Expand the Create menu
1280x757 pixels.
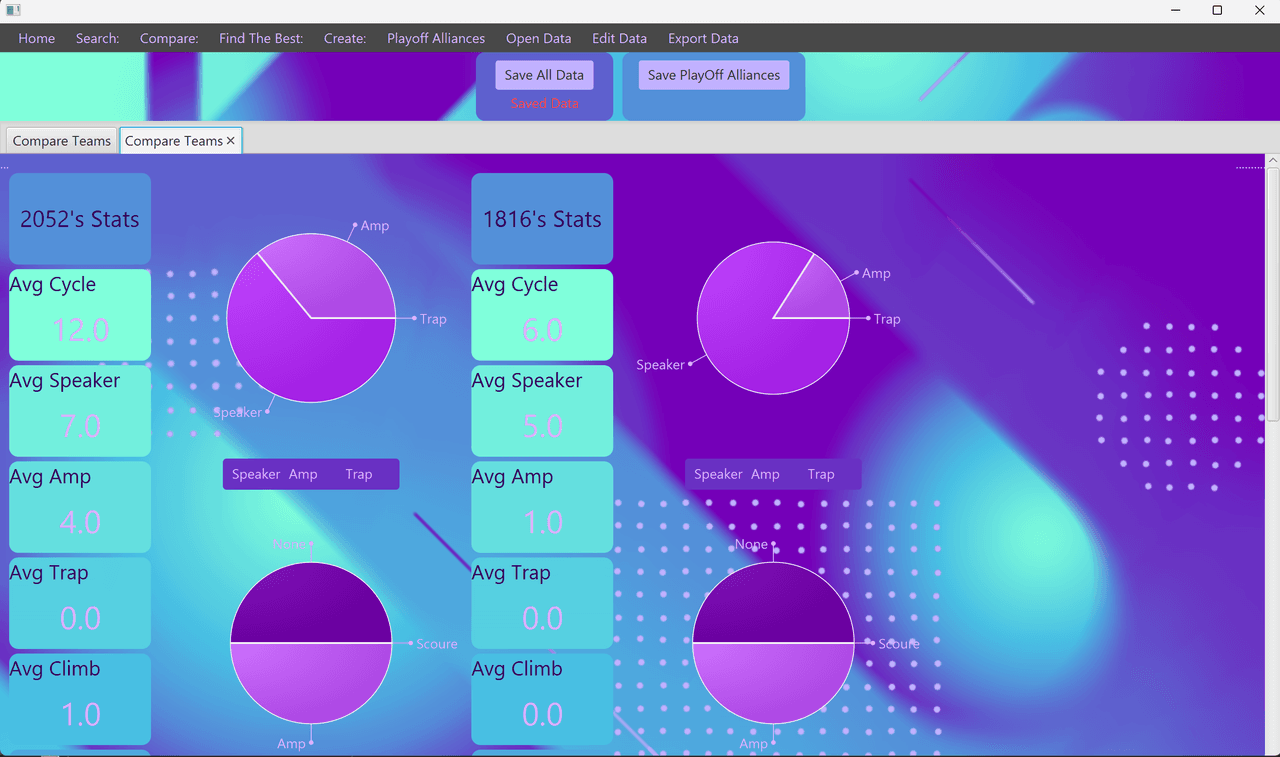point(345,38)
